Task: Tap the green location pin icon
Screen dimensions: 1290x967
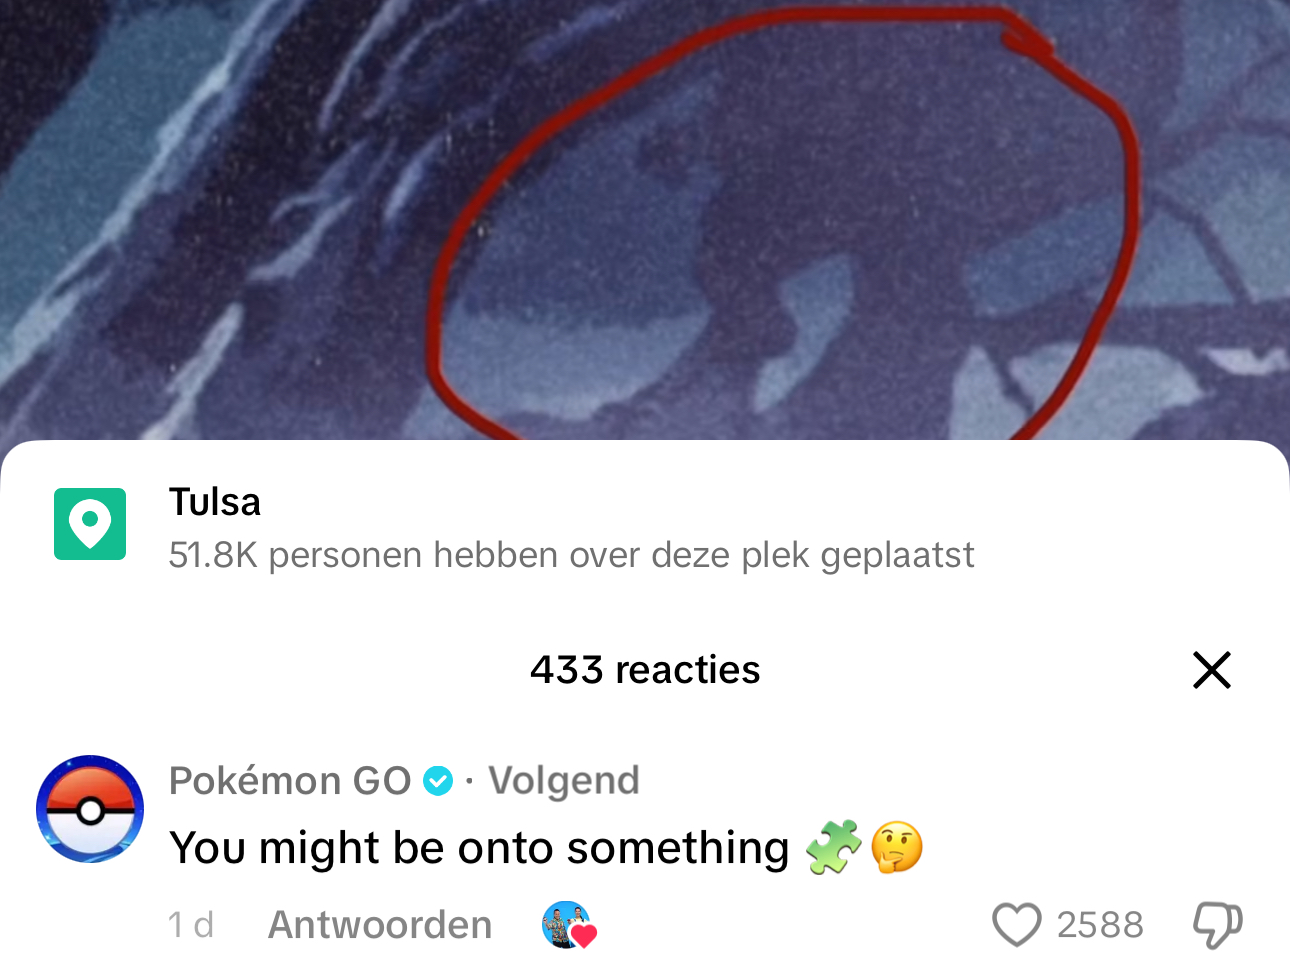Action: pyautogui.click(x=90, y=524)
